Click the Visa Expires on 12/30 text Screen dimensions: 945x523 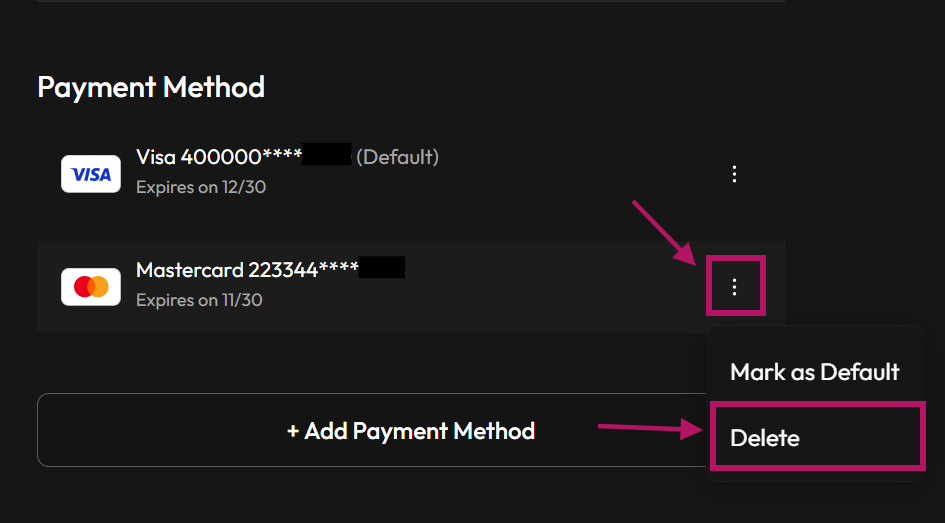201,187
